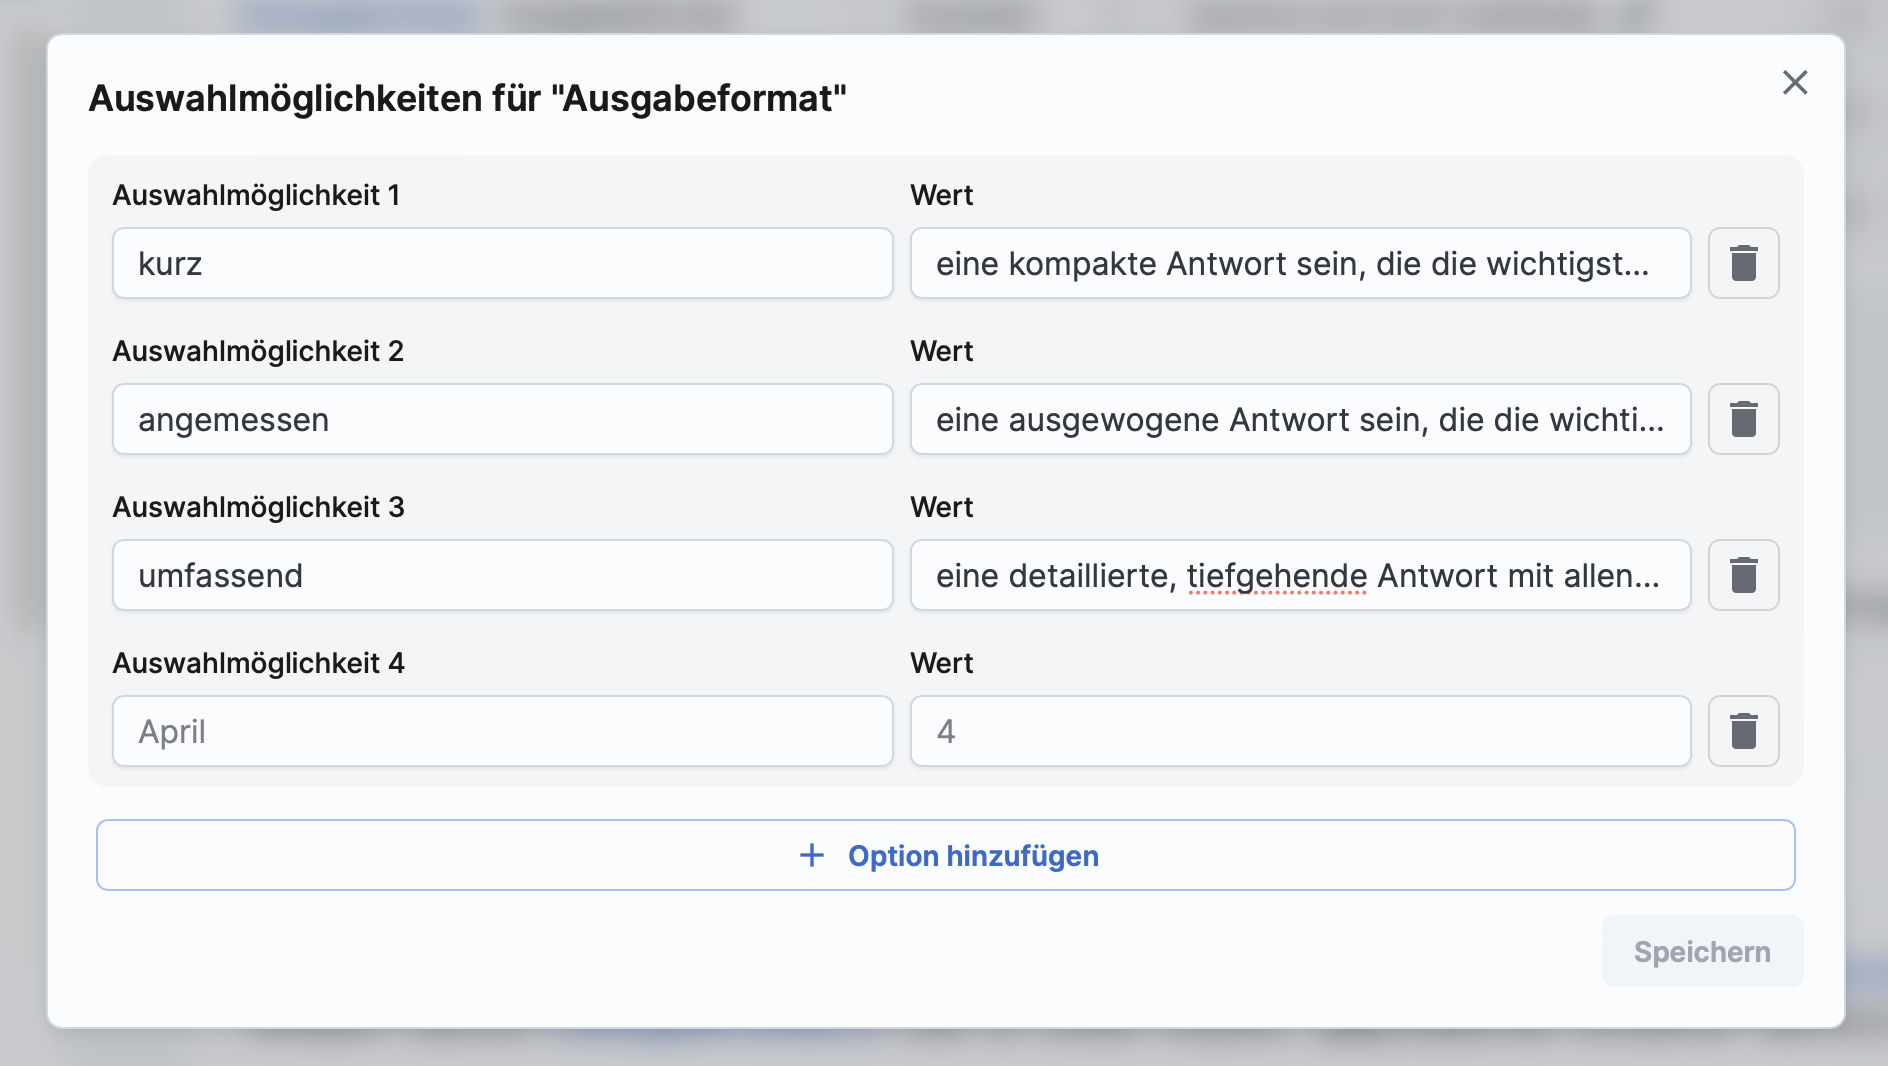Close the dialog with the X icon
This screenshot has width=1888, height=1066.
[1796, 83]
